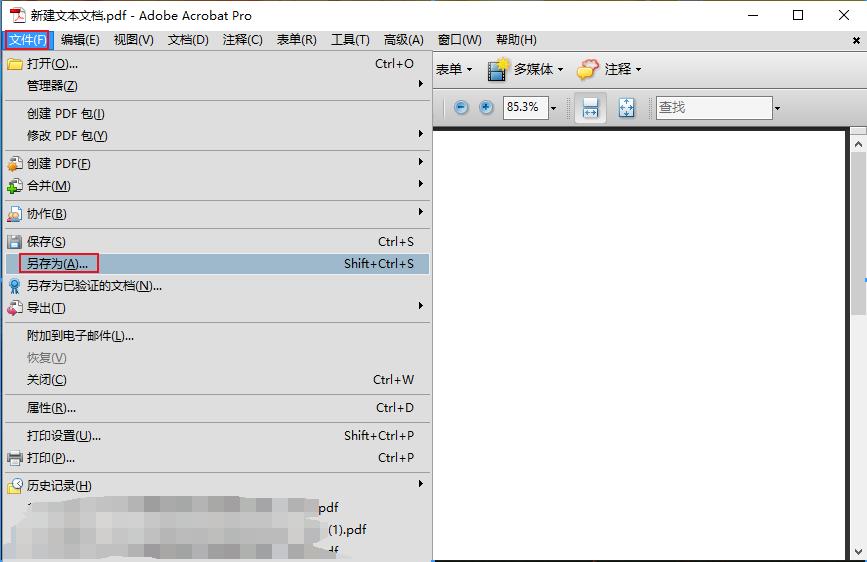Choose 附加到电子邮件(L)... entry
Image resolution: width=867 pixels, height=562 pixels.
coord(217,336)
